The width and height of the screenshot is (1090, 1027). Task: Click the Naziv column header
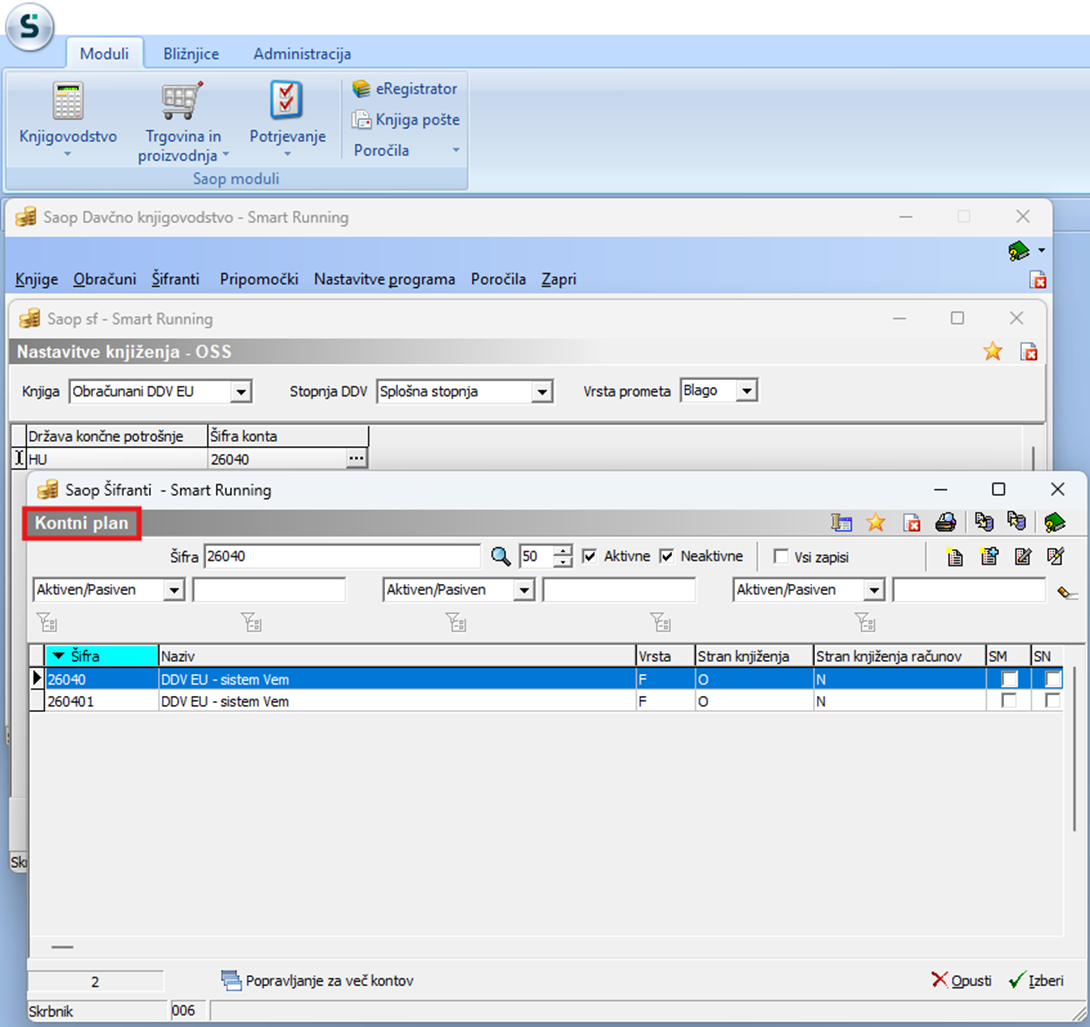point(397,656)
